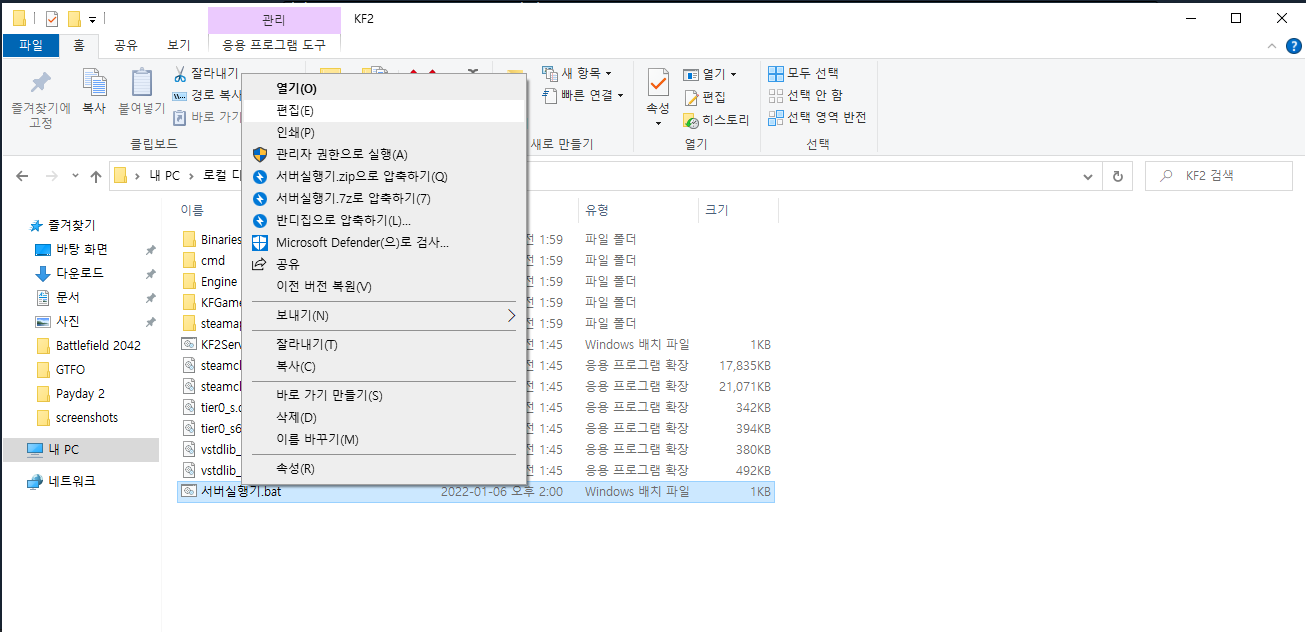The width and height of the screenshot is (1306, 632).
Task: Switch to the Share (공유) tab
Action: pos(126,45)
